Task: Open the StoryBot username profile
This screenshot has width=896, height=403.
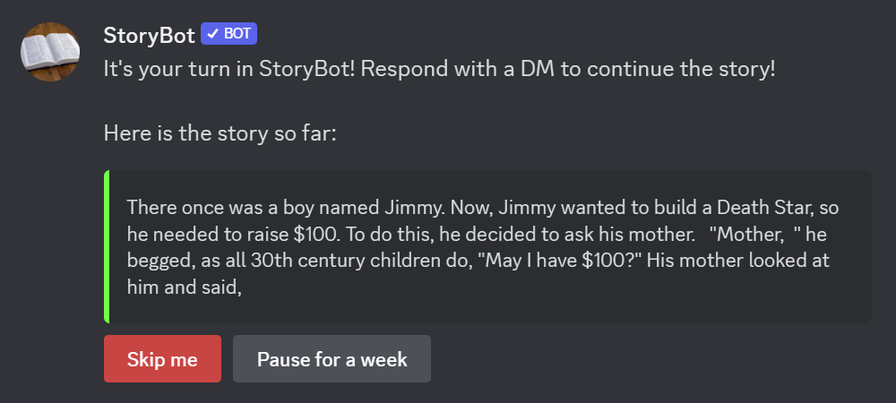Action: [x=149, y=35]
